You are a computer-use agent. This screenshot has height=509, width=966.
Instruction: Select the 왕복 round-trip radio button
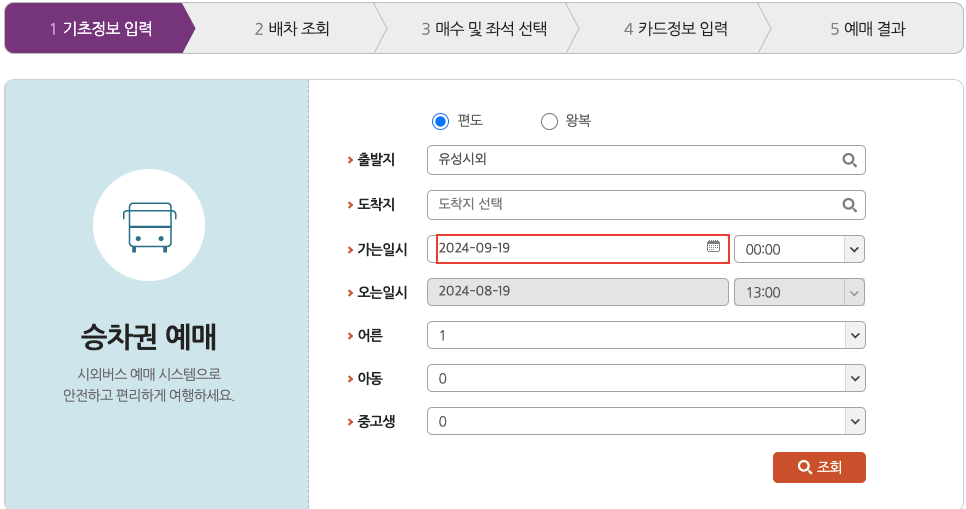pyautogui.click(x=549, y=121)
